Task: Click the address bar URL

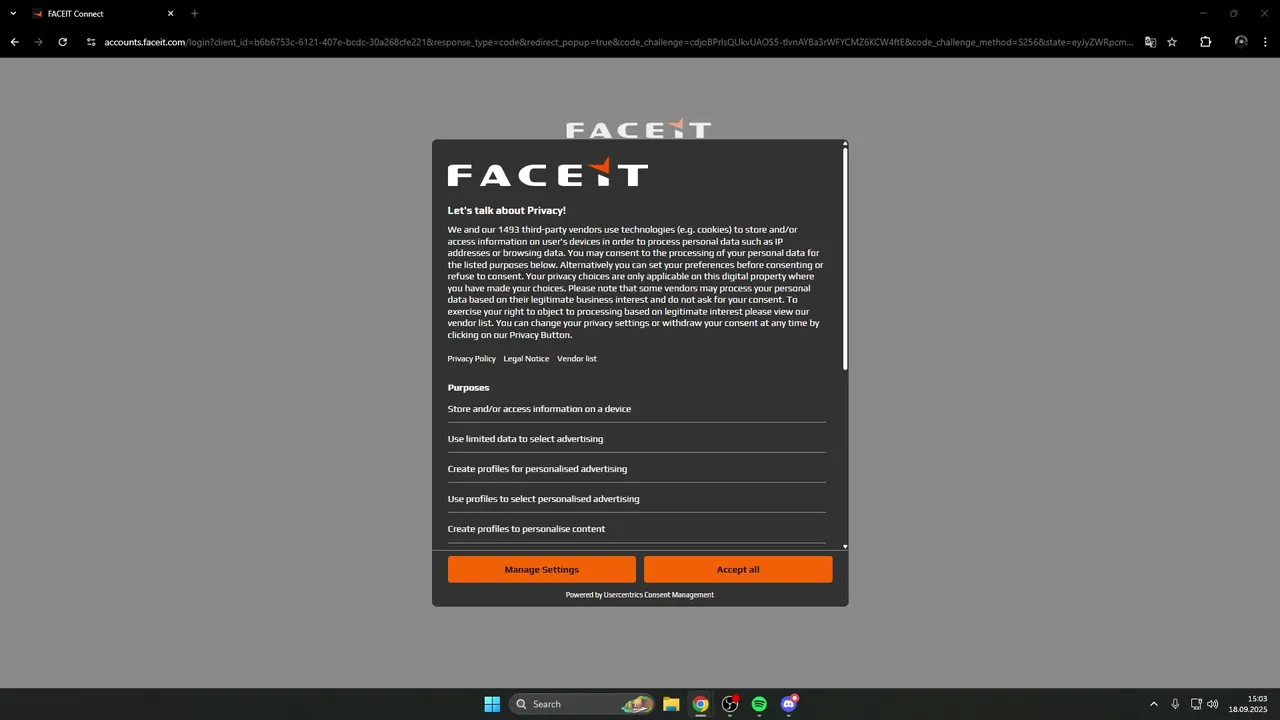Action: [618, 42]
